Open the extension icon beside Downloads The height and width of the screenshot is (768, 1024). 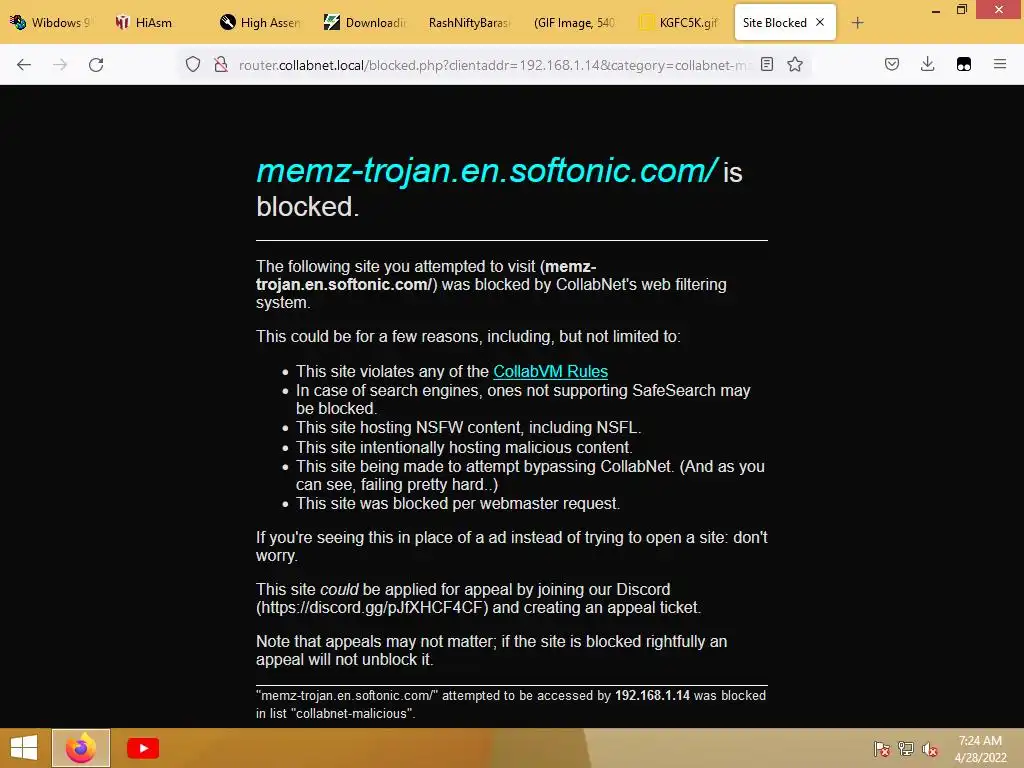click(x=964, y=64)
